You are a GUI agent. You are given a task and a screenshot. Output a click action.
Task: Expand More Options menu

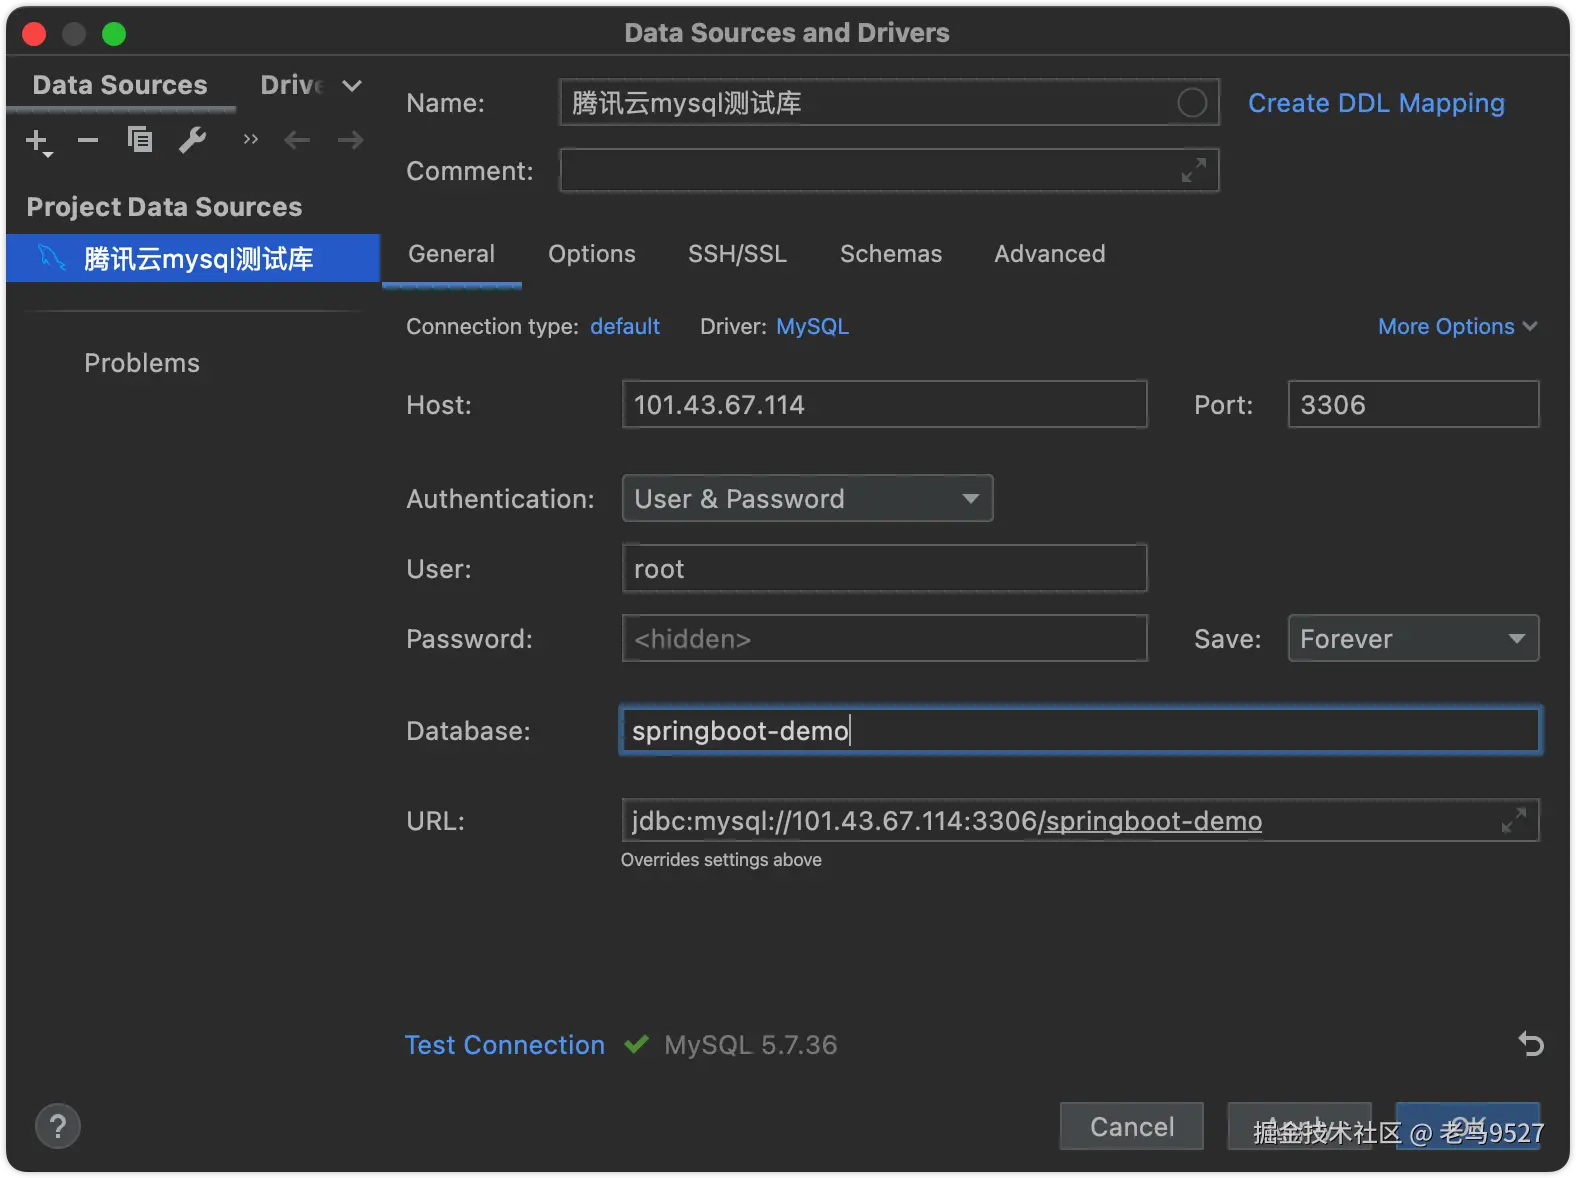[1457, 327]
